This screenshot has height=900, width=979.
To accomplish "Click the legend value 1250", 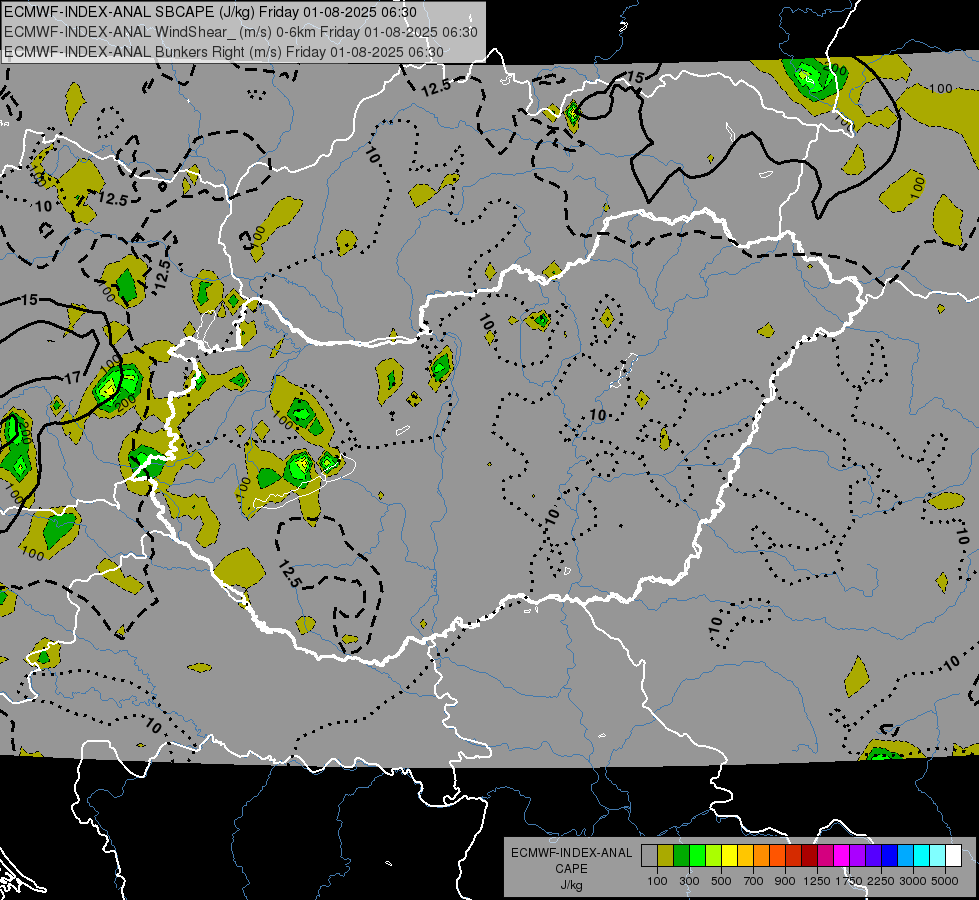I will [x=817, y=881].
